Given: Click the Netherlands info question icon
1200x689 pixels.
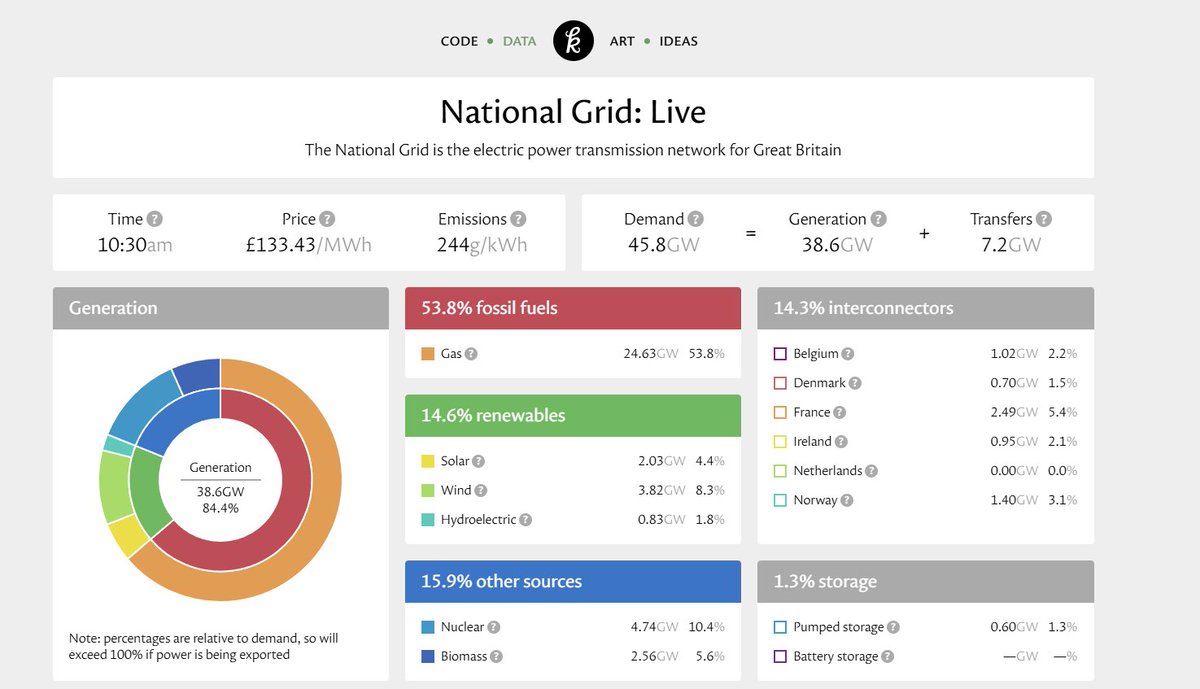Looking at the screenshot, I should point(871,471).
